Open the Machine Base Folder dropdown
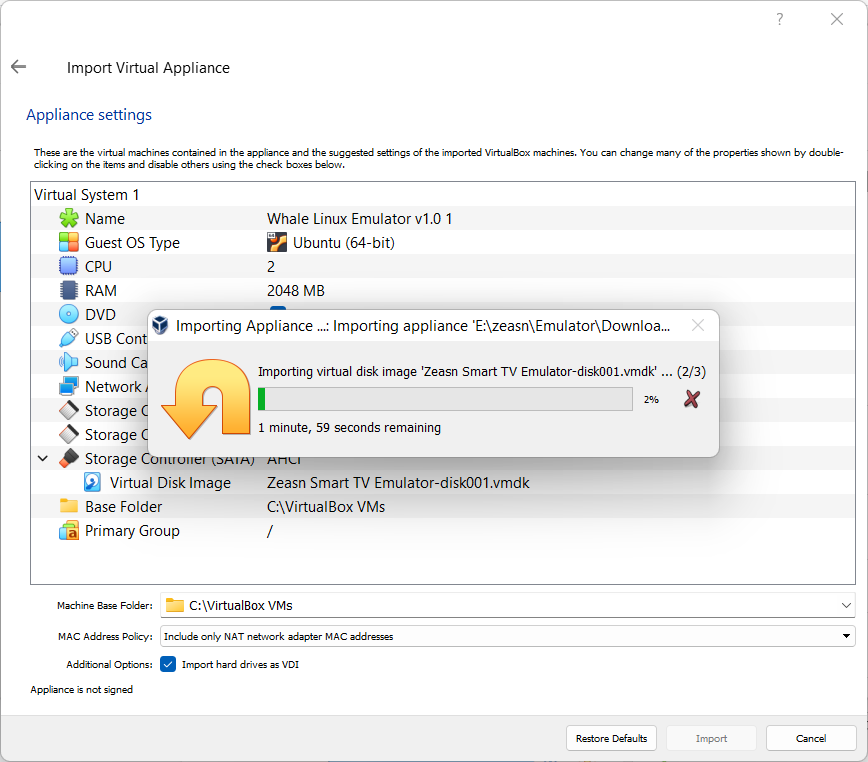Image resolution: width=868 pixels, height=762 pixels. pyautogui.click(x=846, y=605)
